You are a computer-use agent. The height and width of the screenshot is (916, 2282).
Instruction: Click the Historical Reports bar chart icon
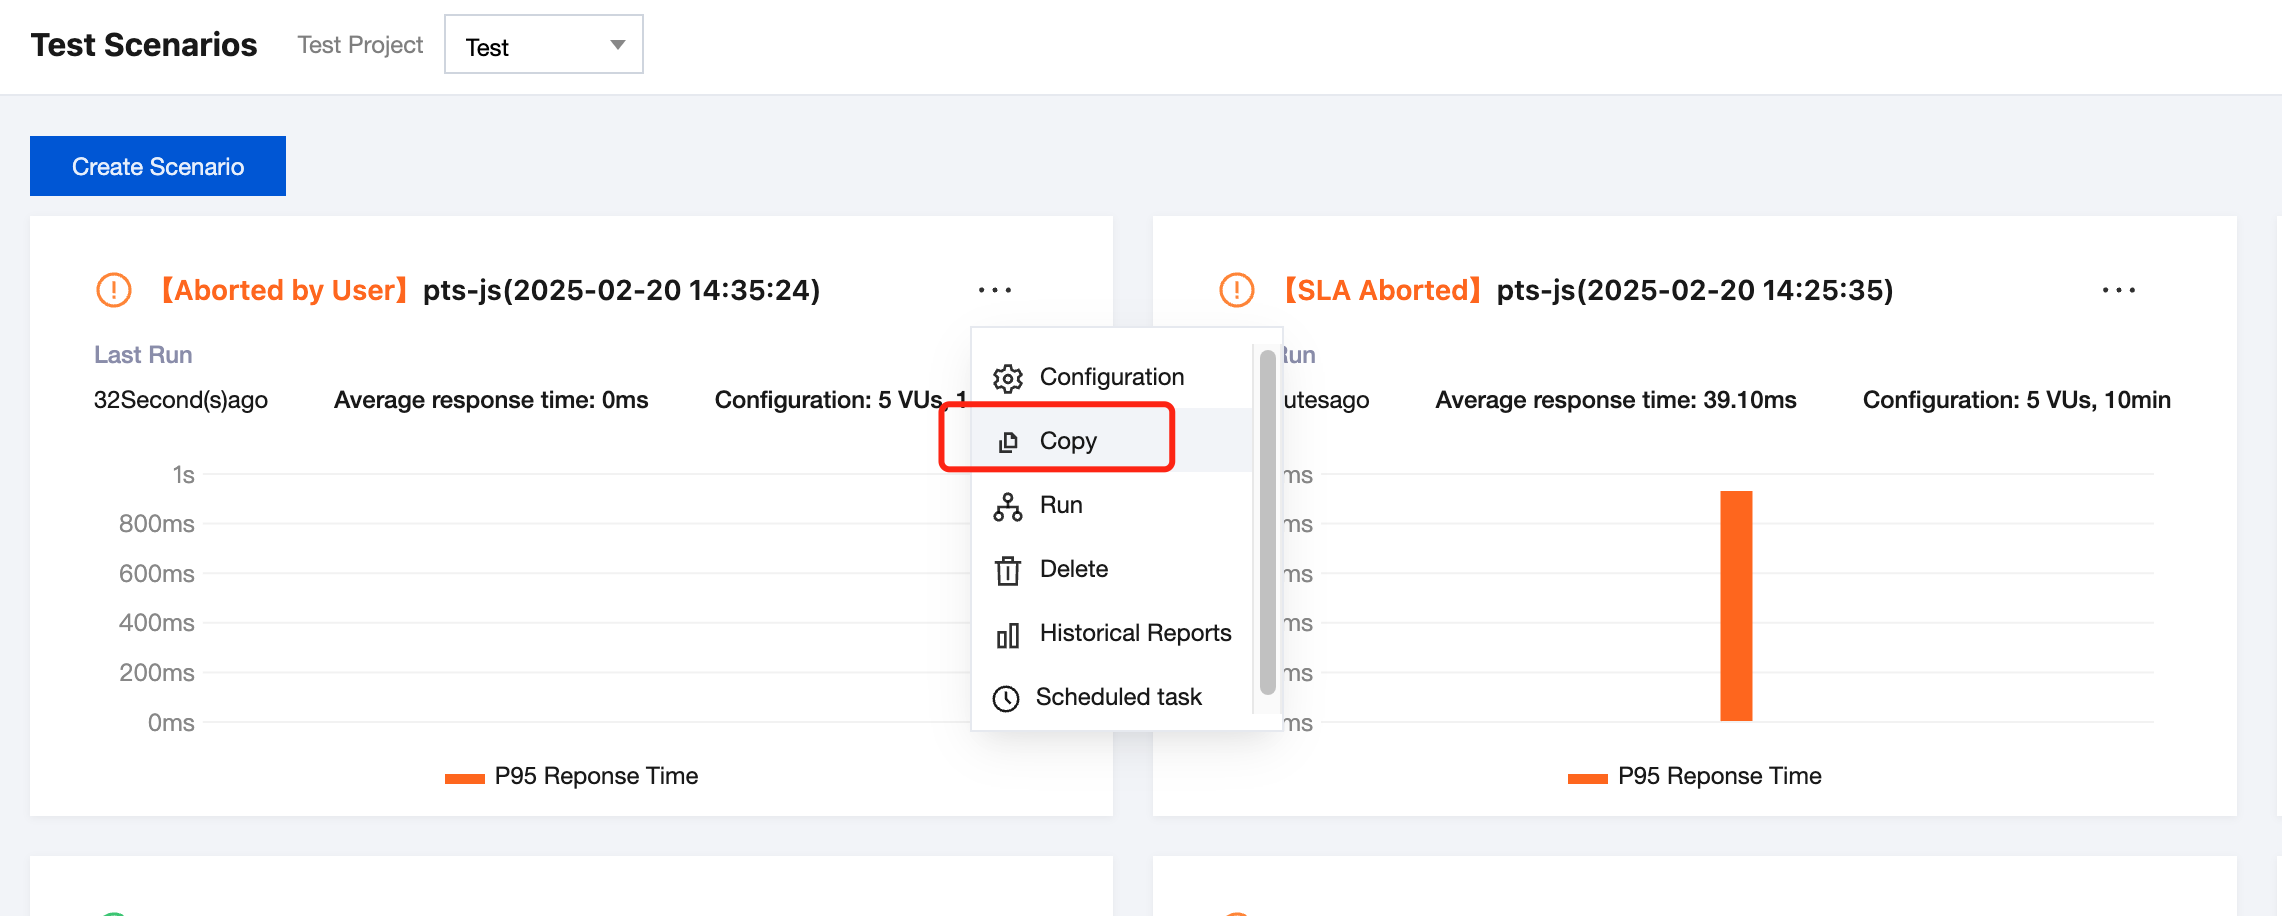(x=1008, y=635)
